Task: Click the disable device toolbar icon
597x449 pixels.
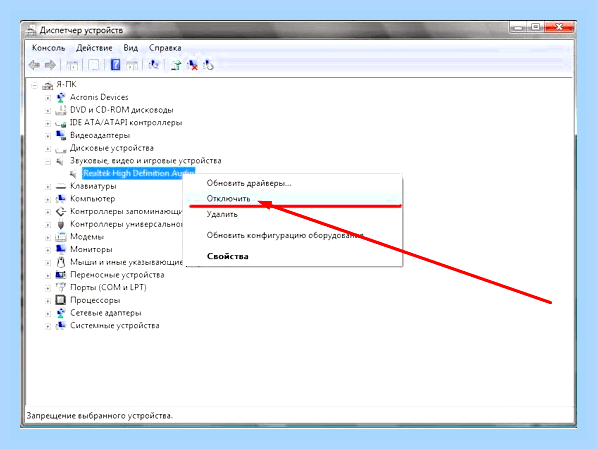Action: click(208, 65)
